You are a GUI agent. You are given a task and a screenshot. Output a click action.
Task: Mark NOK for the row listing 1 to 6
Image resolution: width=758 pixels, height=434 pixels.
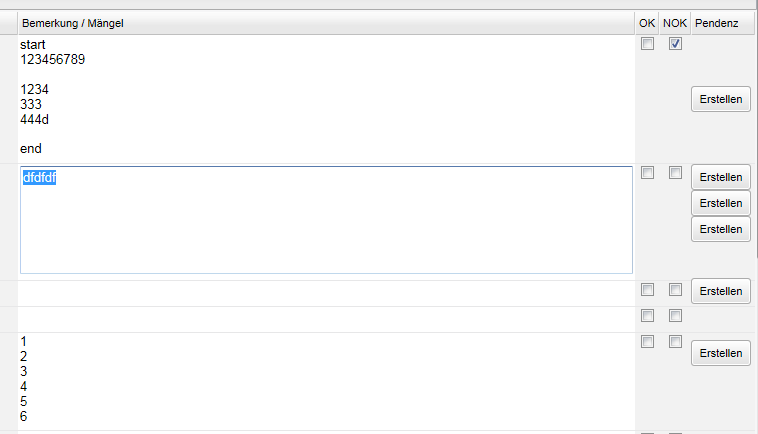click(675, 342)
